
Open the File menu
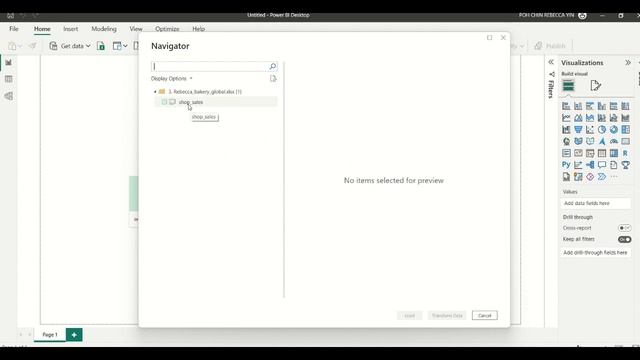click(x=14, y=29)
